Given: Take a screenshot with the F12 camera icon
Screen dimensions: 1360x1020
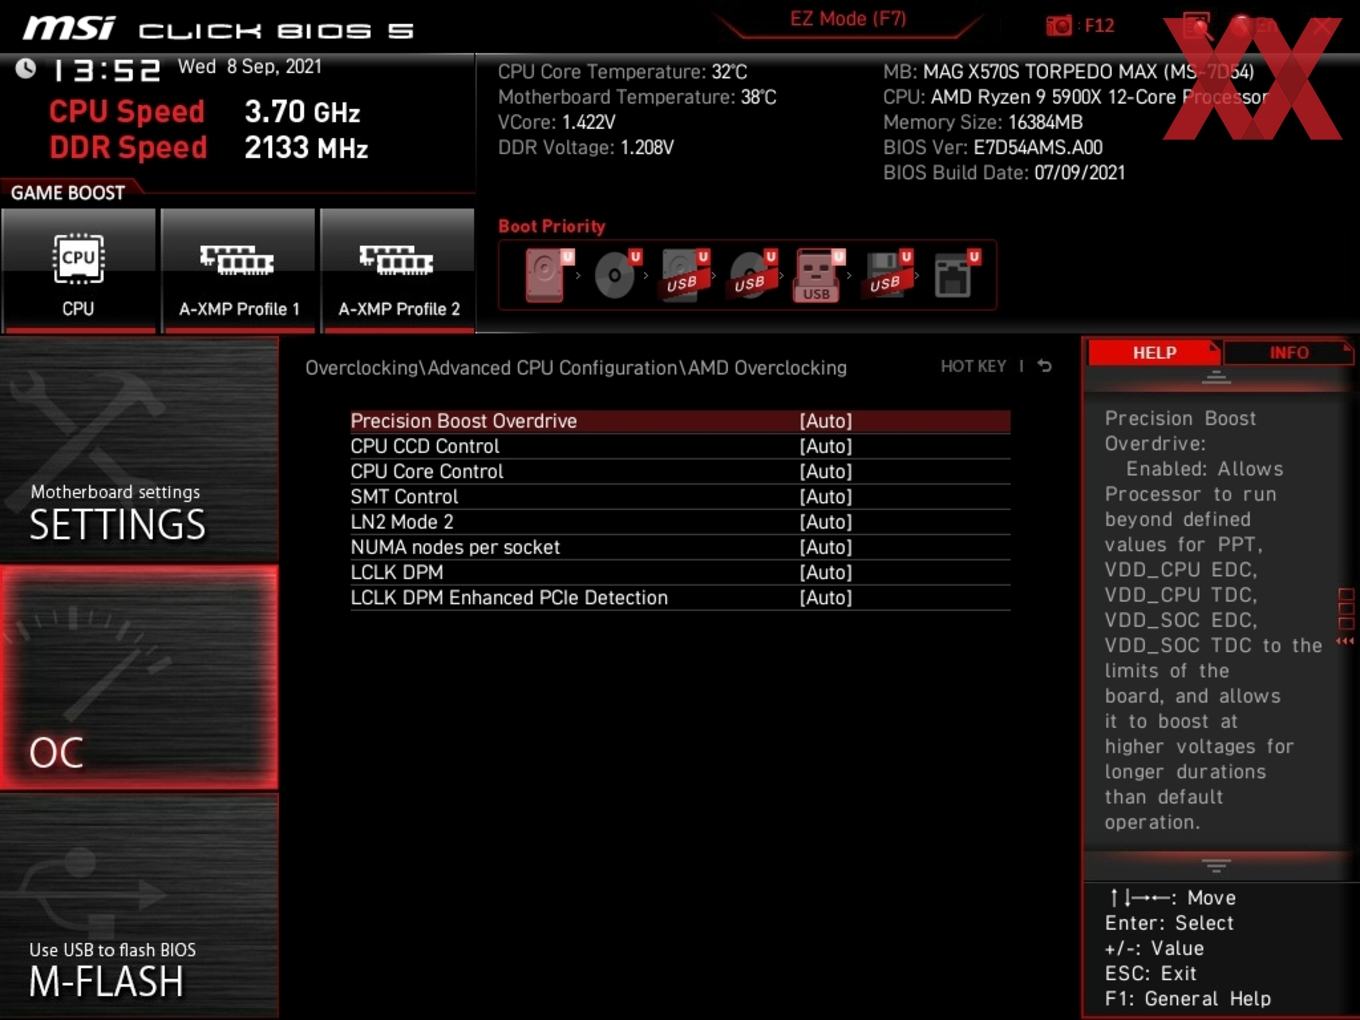Looking at the screenshot, I should (1059, 26).
